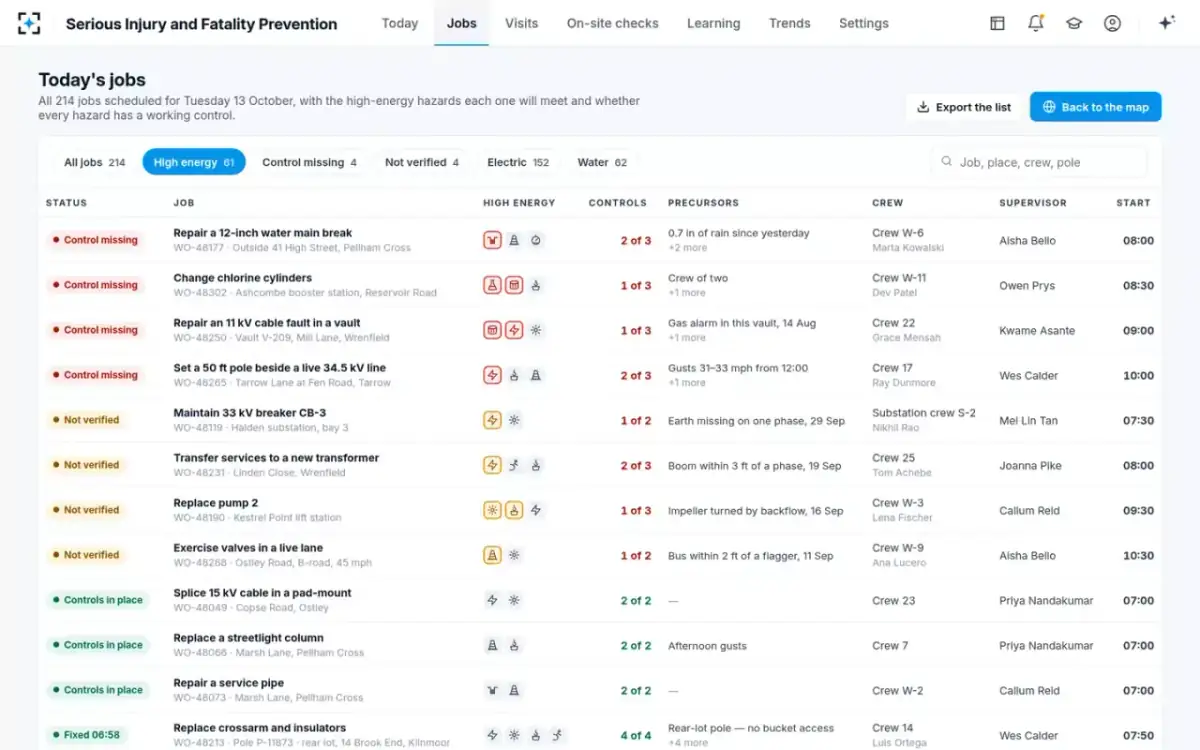Click the red lightning icon on 11 kV cable fault row

(514, 330)
